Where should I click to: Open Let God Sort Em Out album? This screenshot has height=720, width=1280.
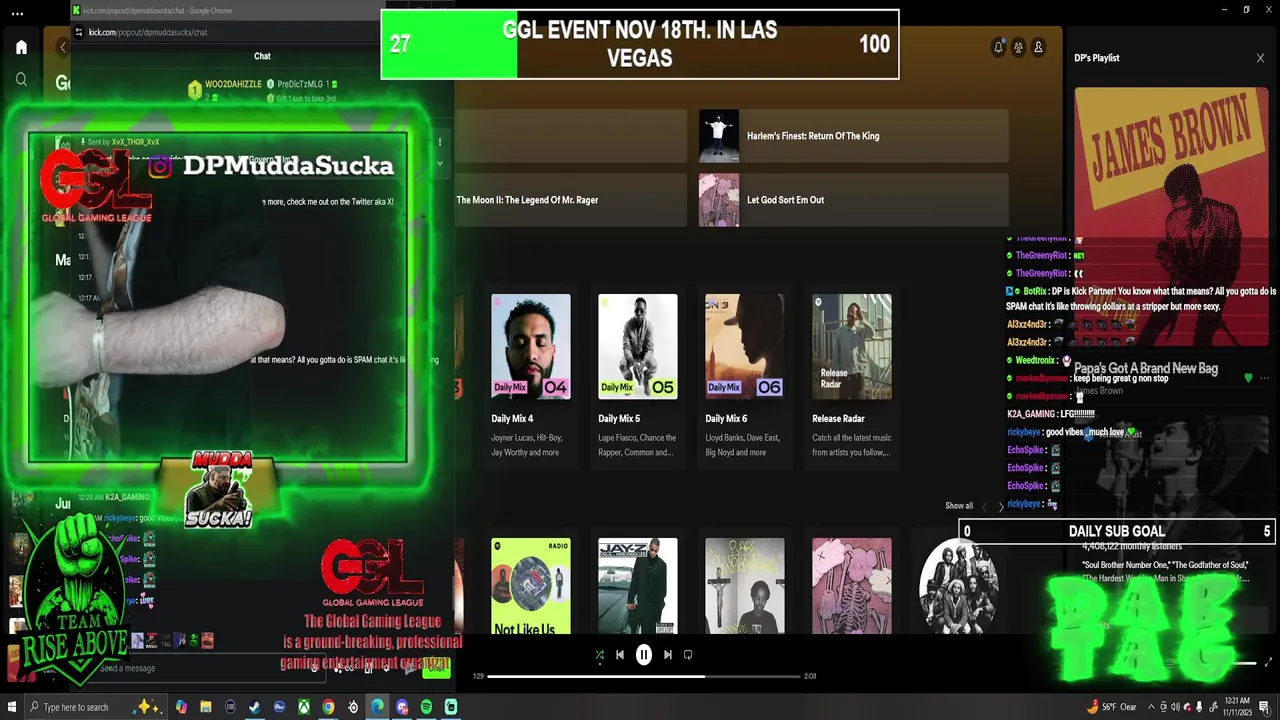tap(853, 200)
